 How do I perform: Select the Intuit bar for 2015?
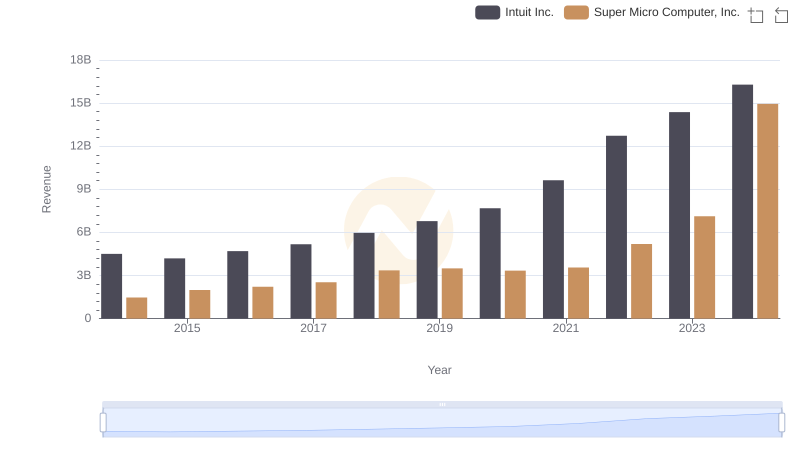(174, 288)
